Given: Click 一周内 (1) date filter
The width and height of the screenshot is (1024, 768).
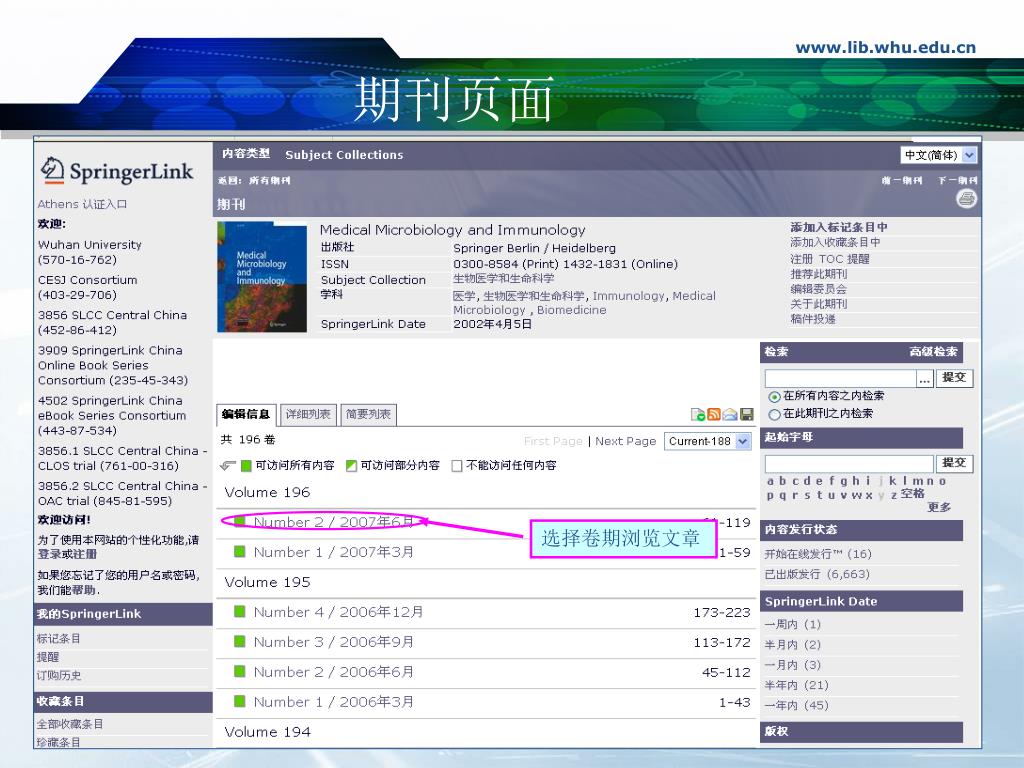Looking at the screenshot, I should (792, 625).
